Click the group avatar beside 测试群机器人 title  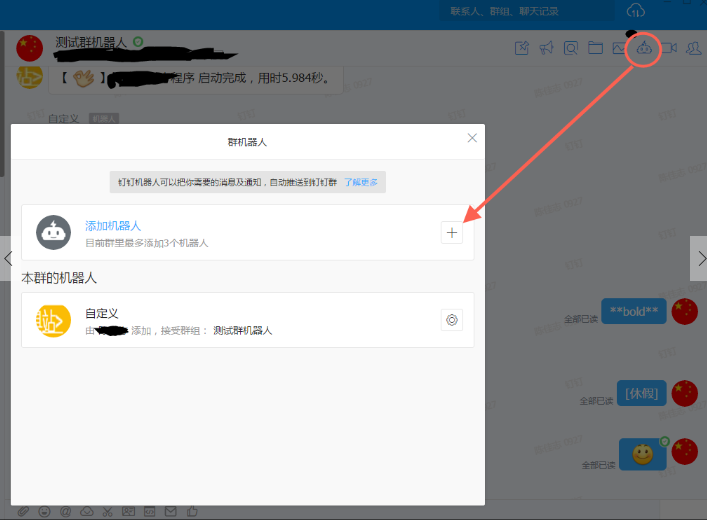point(30,48)
